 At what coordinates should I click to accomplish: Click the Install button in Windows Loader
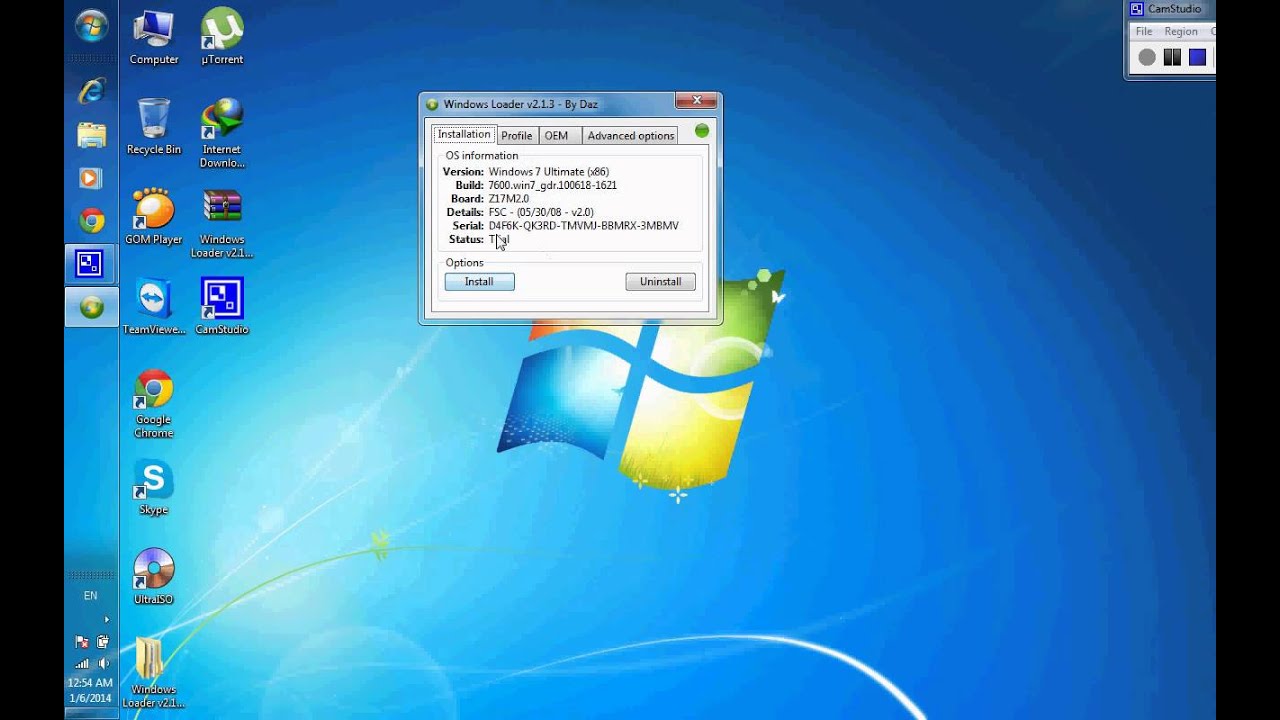[x=479, y=282]
